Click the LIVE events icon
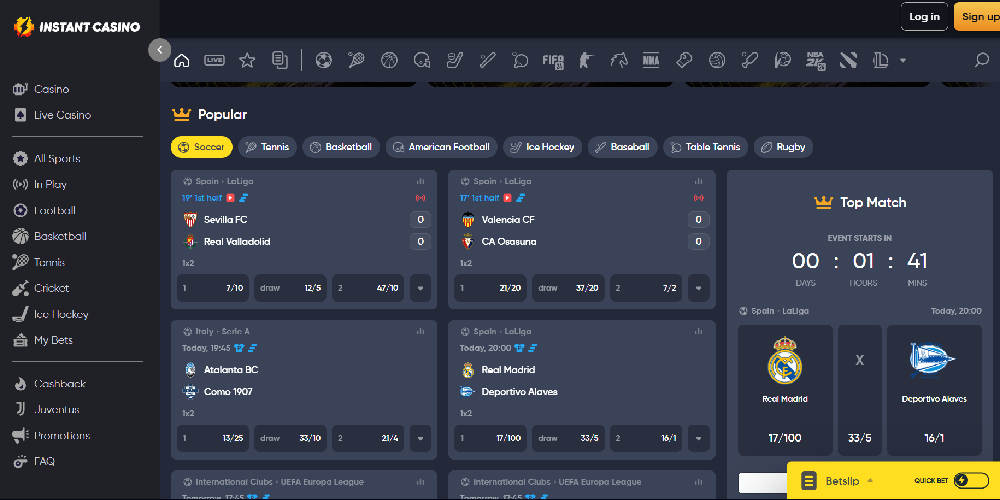Viewport: 1000px width, 500px height. pos(214,60)
